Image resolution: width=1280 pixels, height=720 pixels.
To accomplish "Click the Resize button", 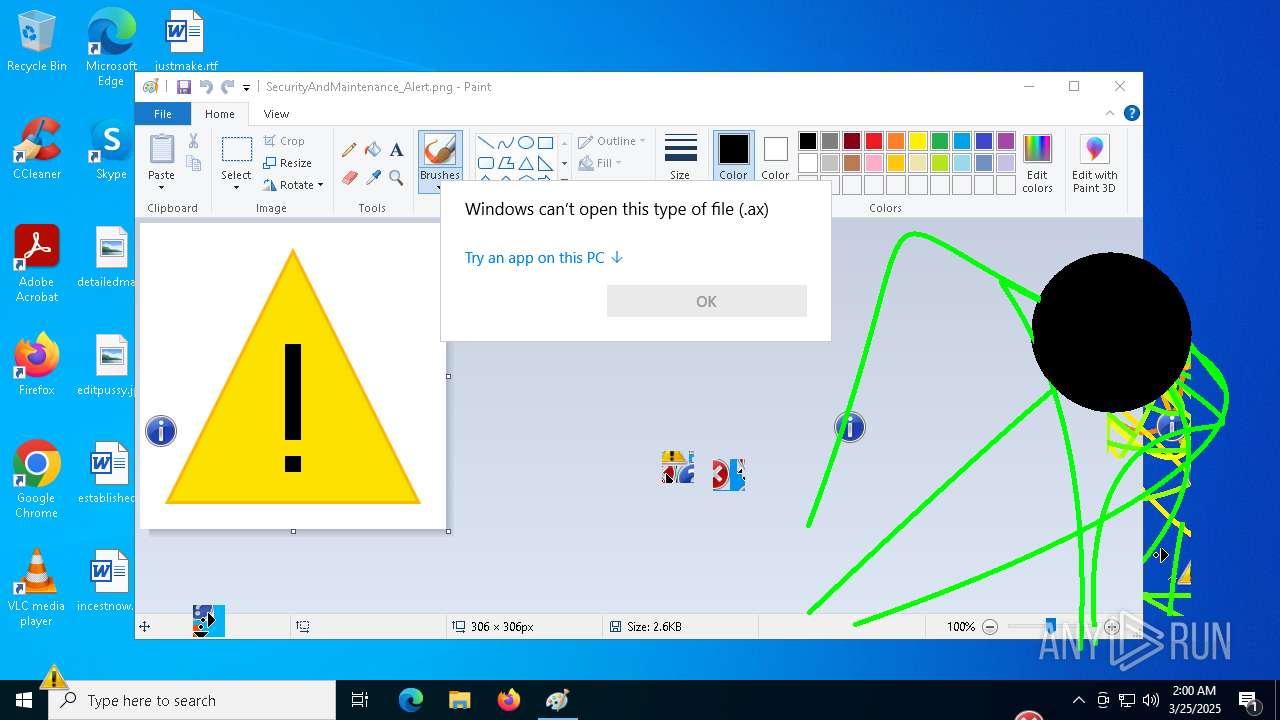I will (x=288, y=163).
